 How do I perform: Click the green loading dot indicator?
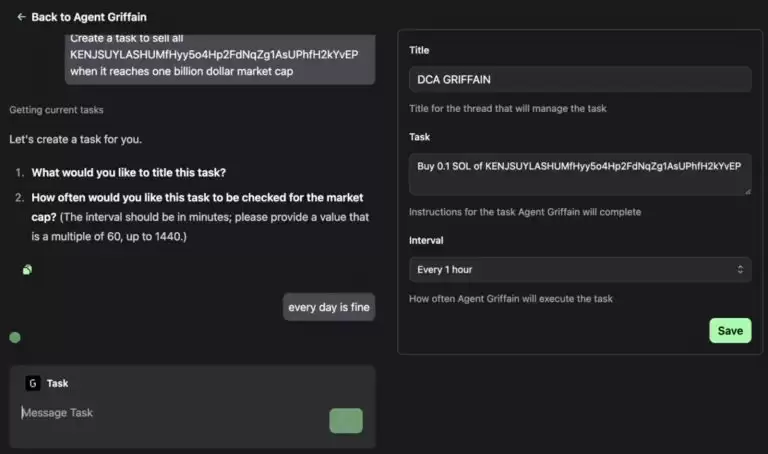tap(15, 337)
